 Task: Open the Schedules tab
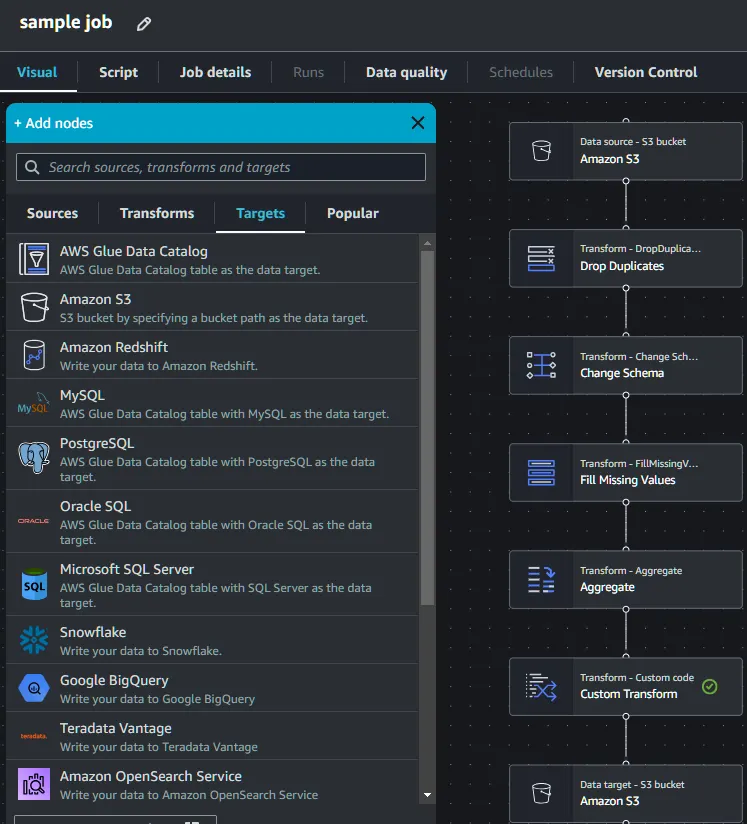click(x=520, y=72)
